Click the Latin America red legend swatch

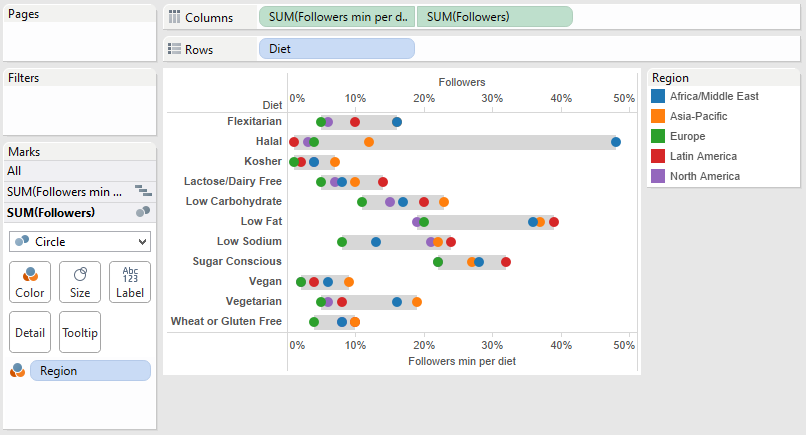click(658, 156)
